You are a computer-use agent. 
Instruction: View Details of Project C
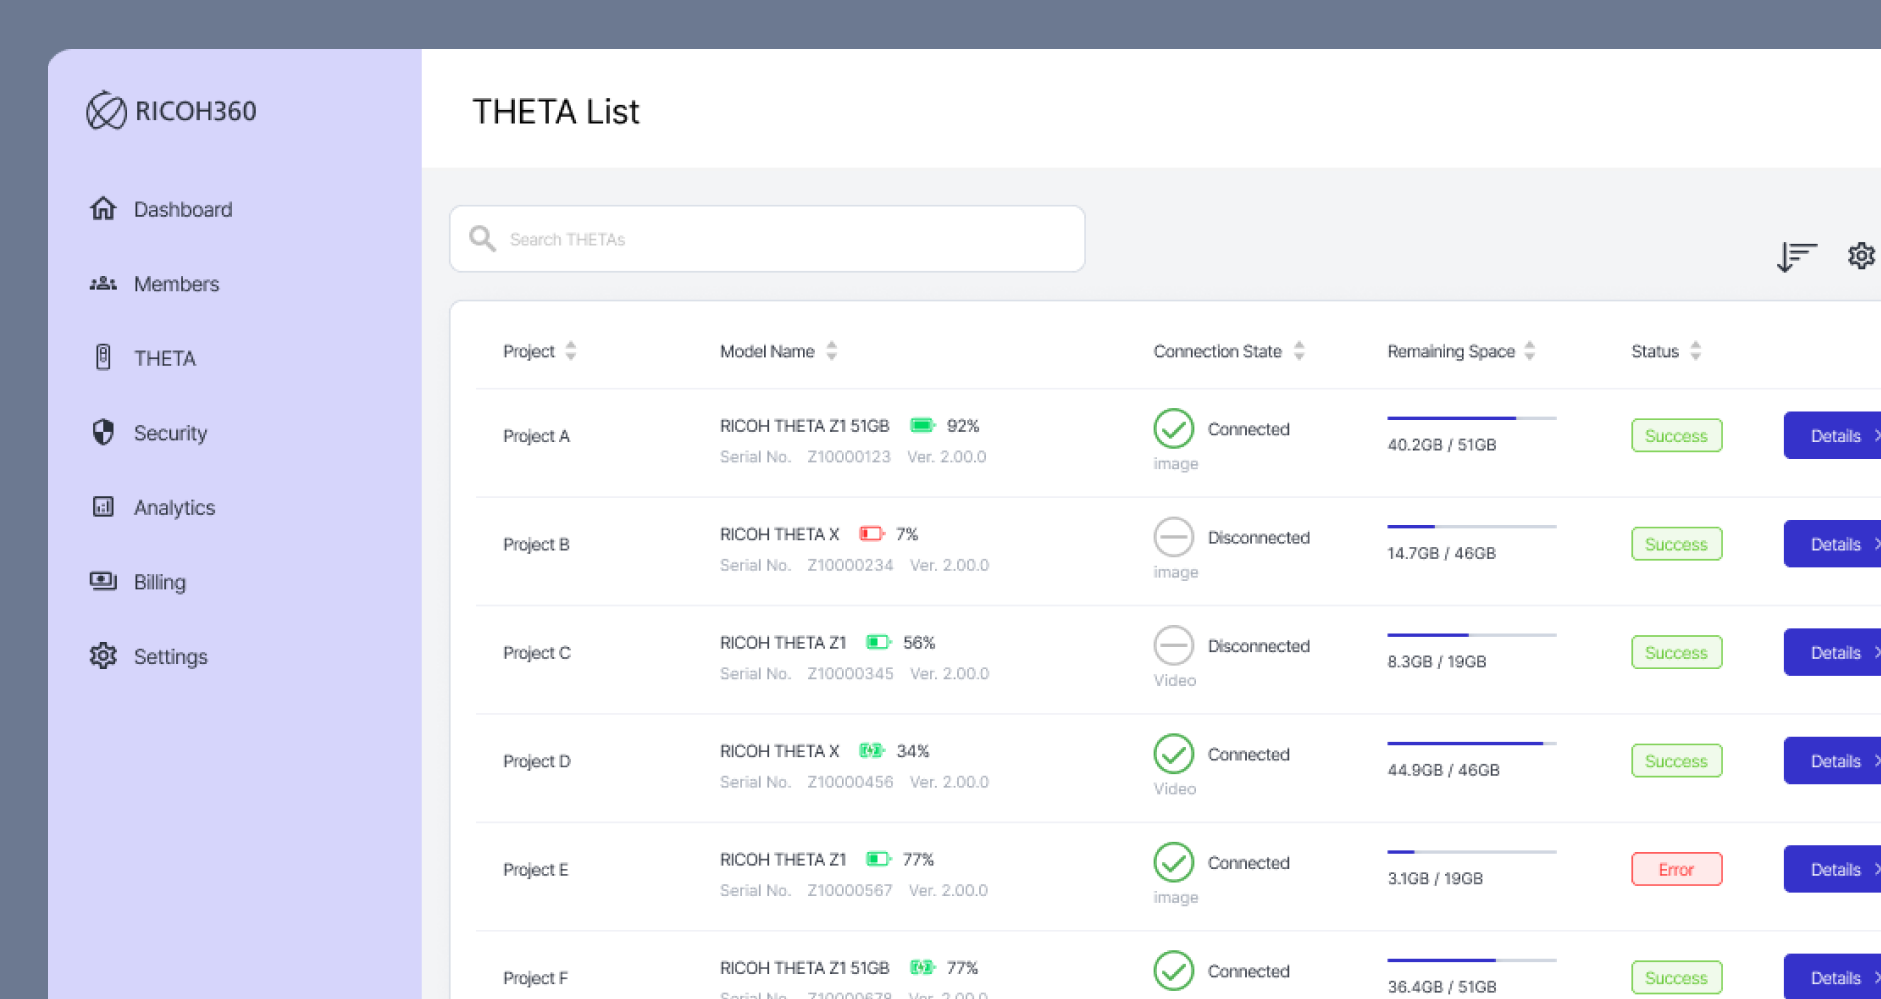(x=1832, y=652)
